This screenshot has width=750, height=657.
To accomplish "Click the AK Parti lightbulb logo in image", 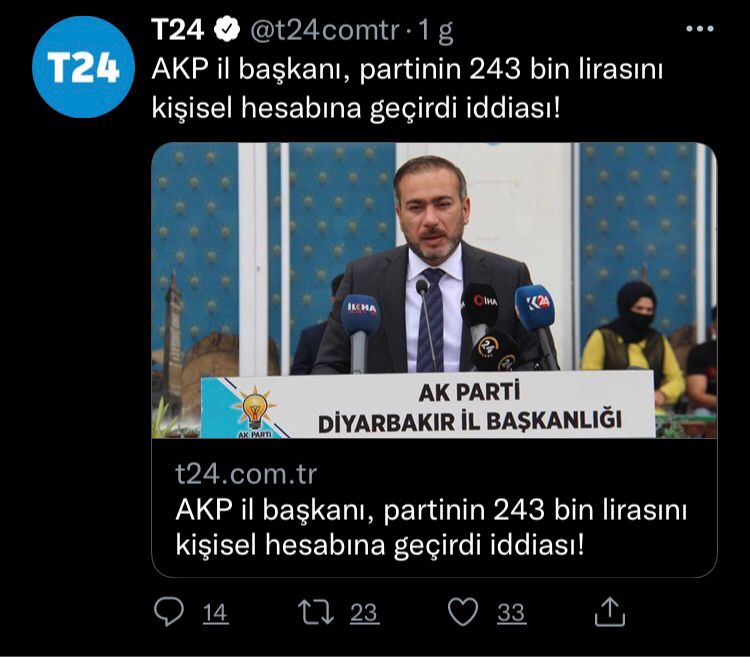I will [x=255, y=410].
